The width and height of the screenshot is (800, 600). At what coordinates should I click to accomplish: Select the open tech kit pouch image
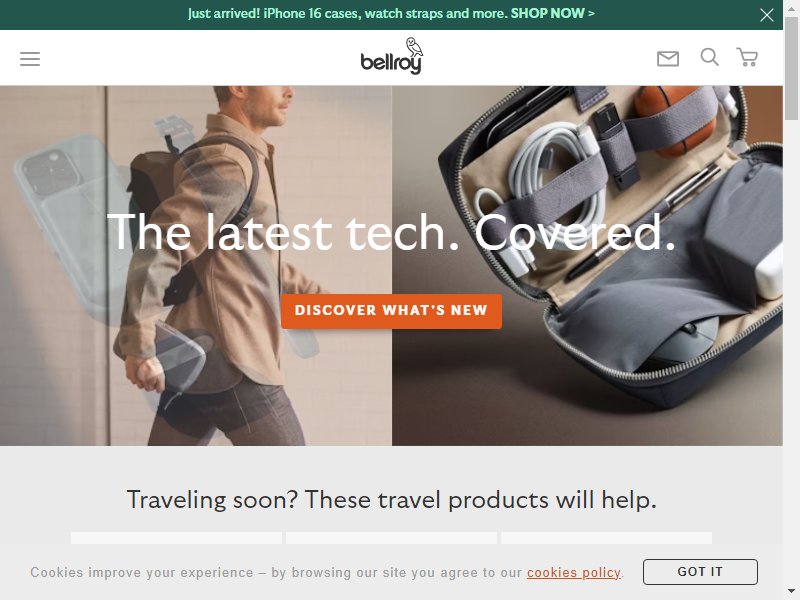pos(587,265)
